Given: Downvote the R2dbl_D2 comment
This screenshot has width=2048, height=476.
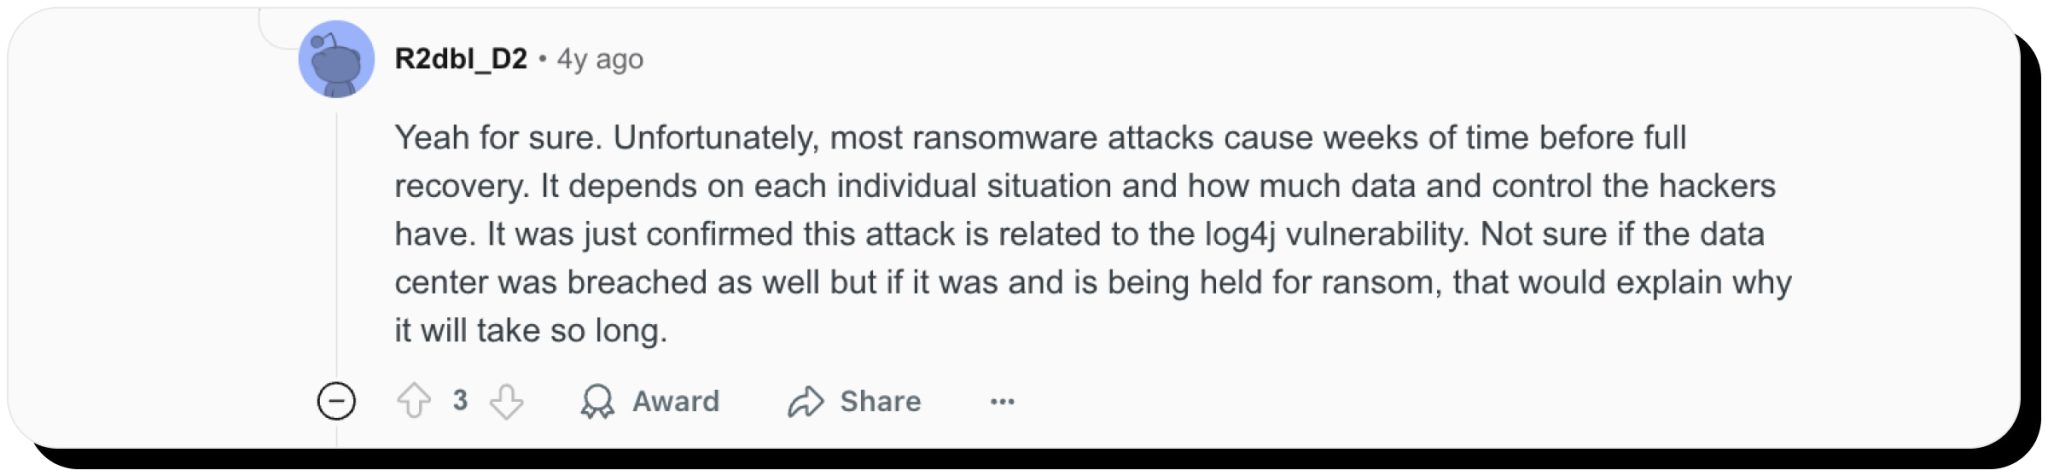Looking at the screenshot, I should click(x=506, y=401).
